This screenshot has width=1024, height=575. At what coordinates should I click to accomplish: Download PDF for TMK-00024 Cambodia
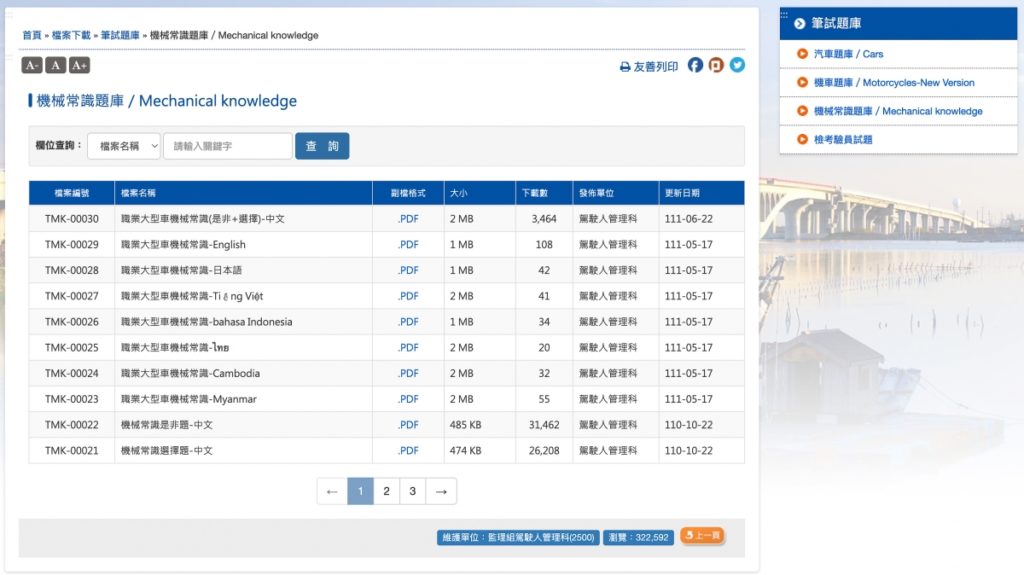click(x=408, y=373)
